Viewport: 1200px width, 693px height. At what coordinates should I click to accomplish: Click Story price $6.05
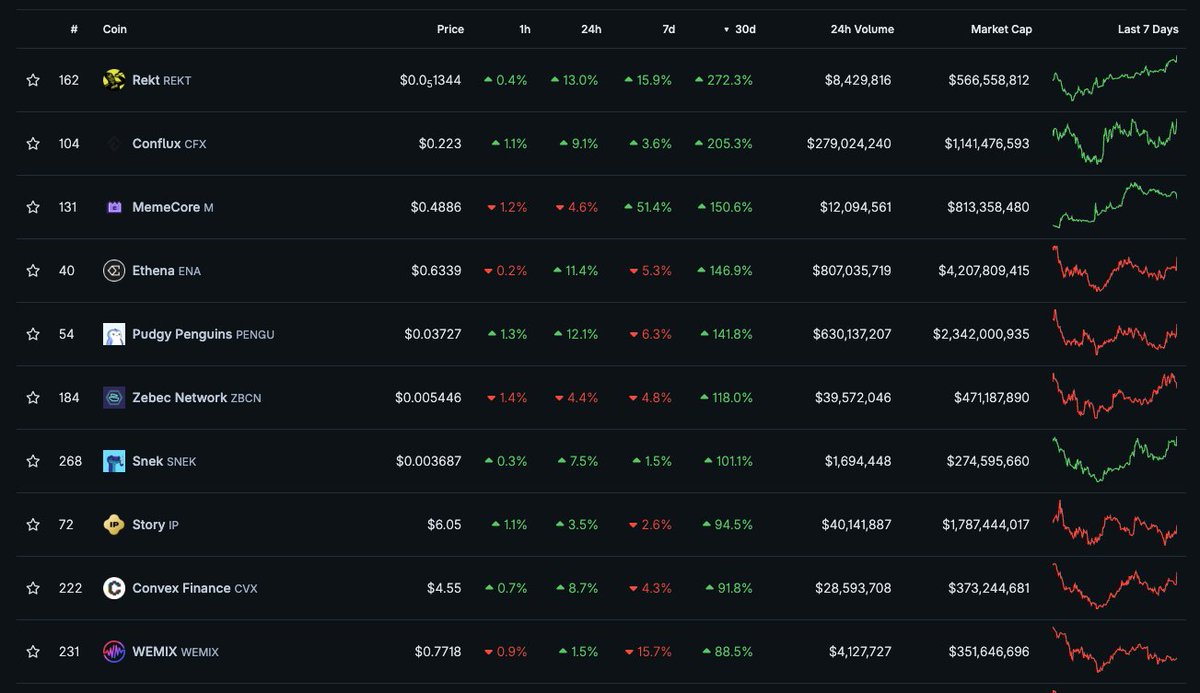(x=444, y=525)
